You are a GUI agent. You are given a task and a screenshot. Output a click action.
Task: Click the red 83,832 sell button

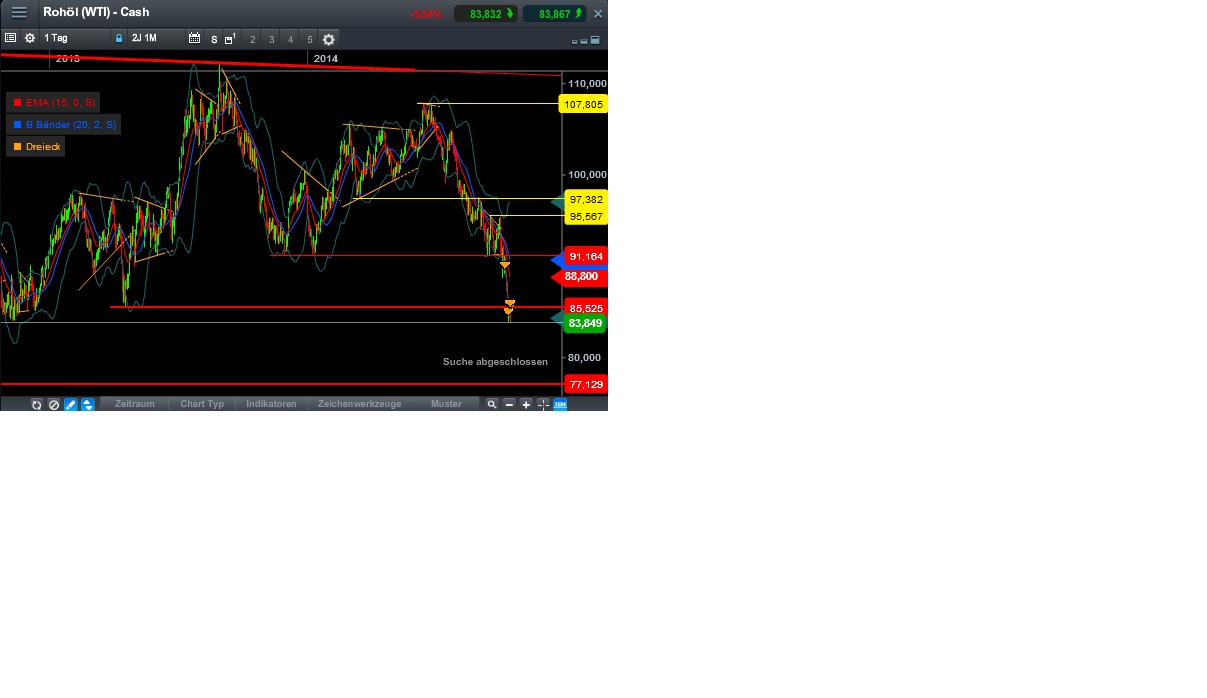pos(486,13)
